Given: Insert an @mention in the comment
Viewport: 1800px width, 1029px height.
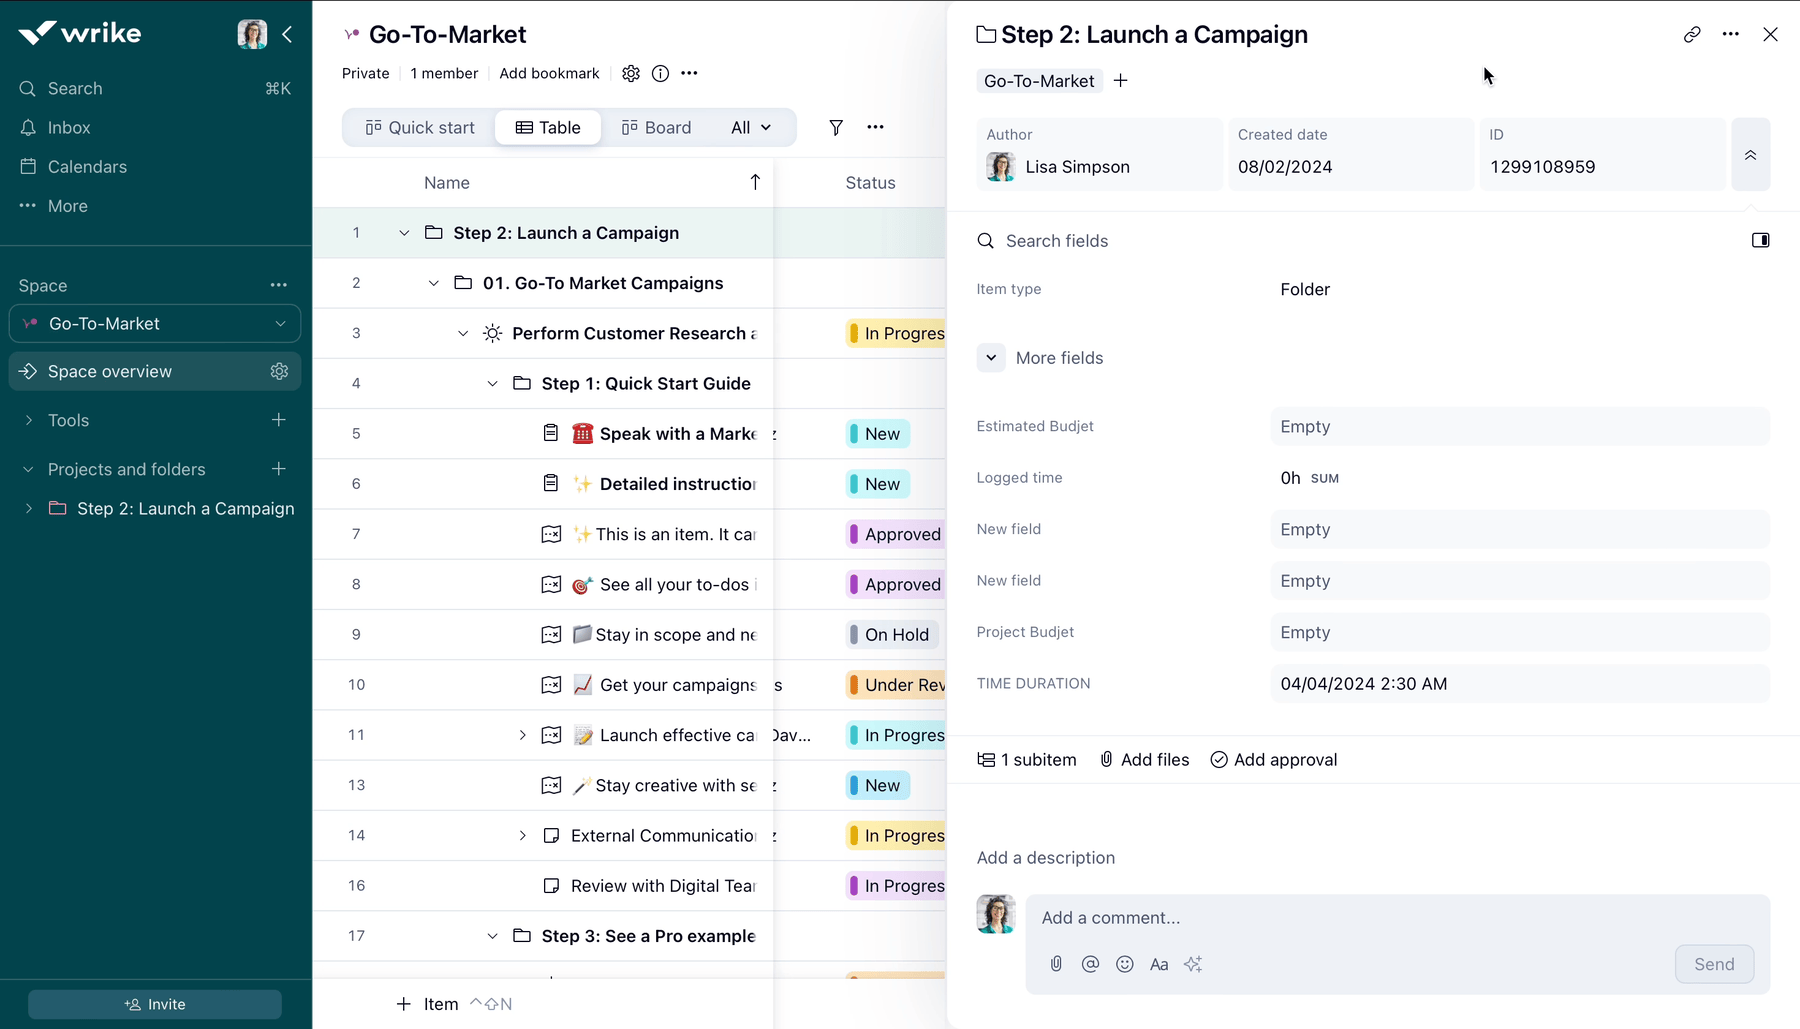Looking at the screenshot, I should click(1090, 964).
